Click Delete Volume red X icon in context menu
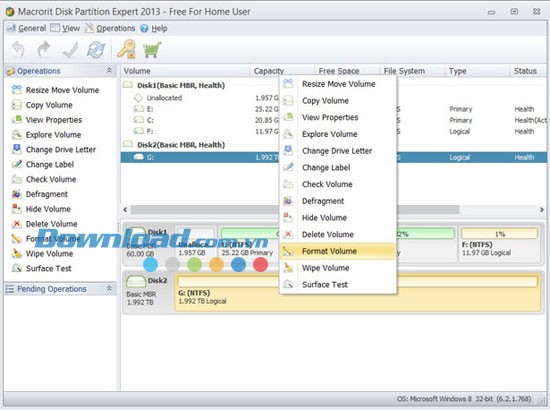The image size is (550, 410). pyautogui.click(x=288, y=234)
